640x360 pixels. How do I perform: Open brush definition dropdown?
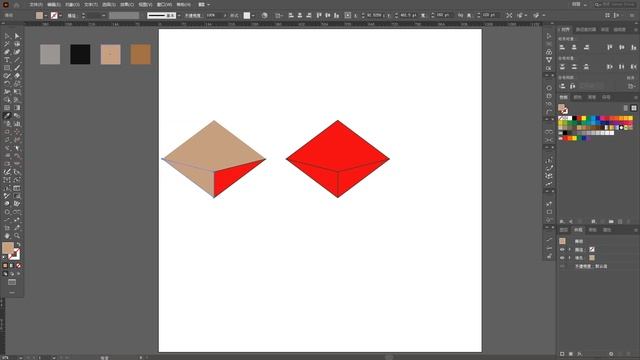tap(179, 16)
